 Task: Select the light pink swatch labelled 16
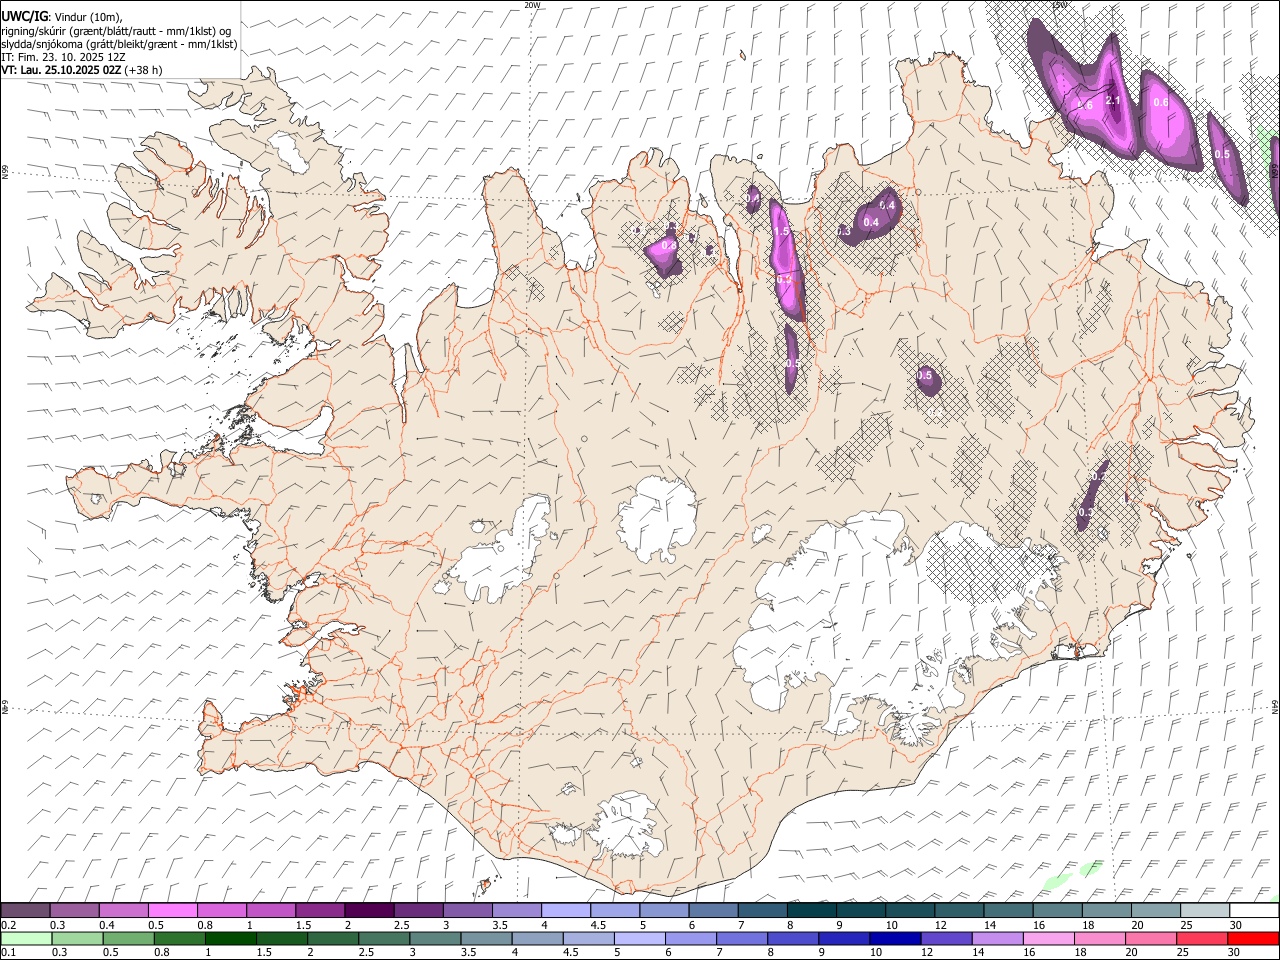pyautogui.click(x=1049, y=938)
